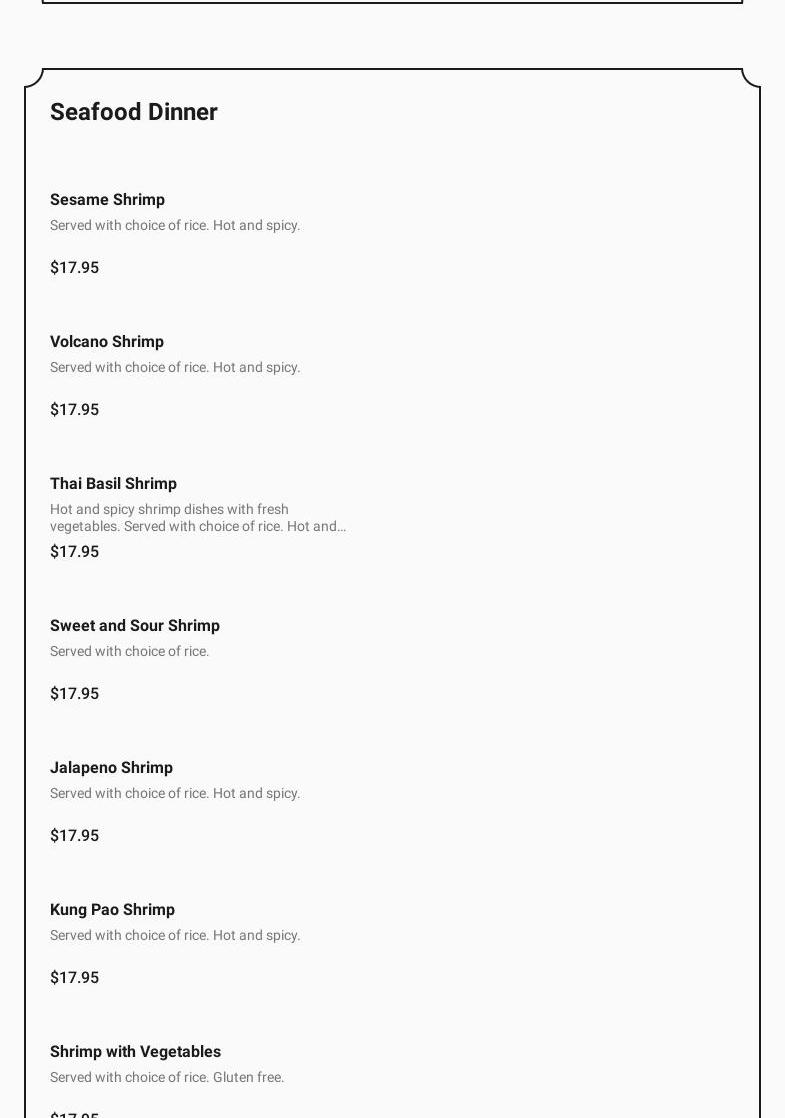The height and width of the screenshot is (1118, 785).
Task: Click description below Volcano Shrimp
Action: coord(175,368)
